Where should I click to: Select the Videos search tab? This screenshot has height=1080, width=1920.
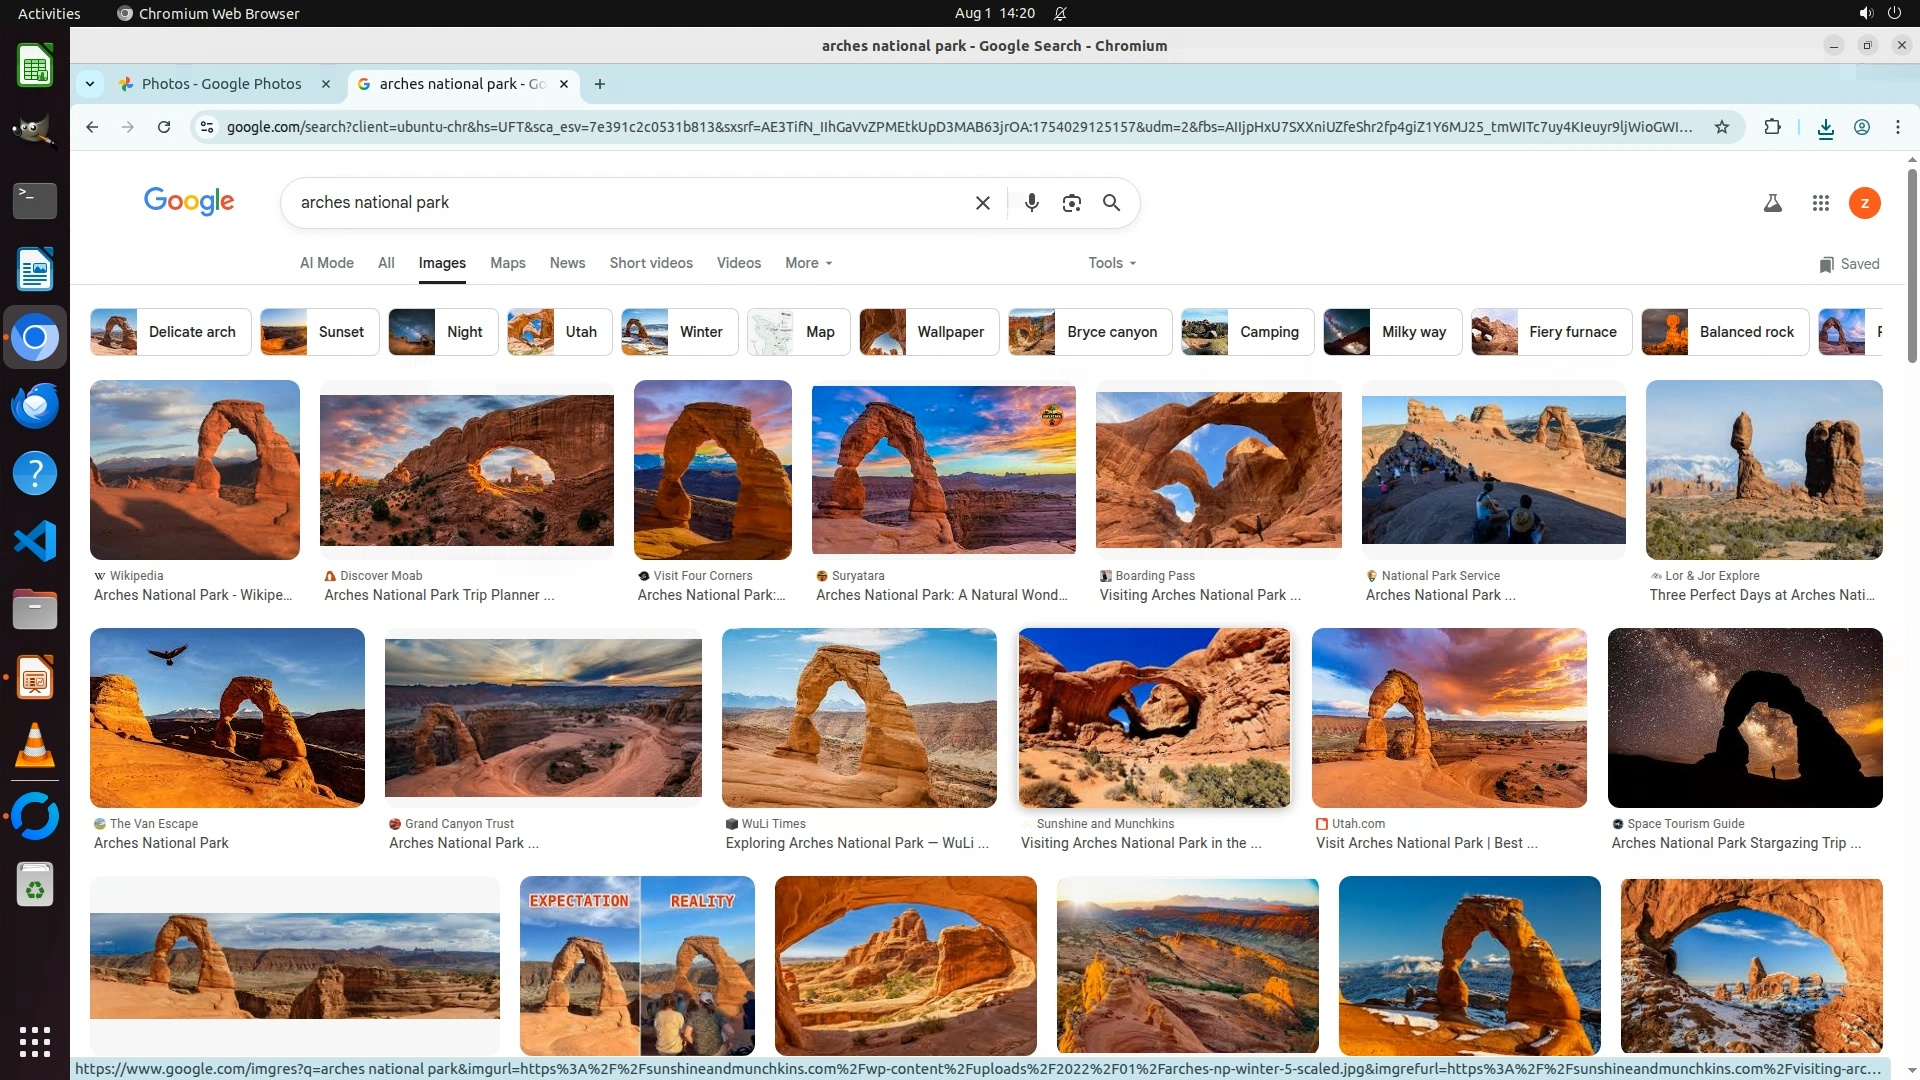coord(738,263)
